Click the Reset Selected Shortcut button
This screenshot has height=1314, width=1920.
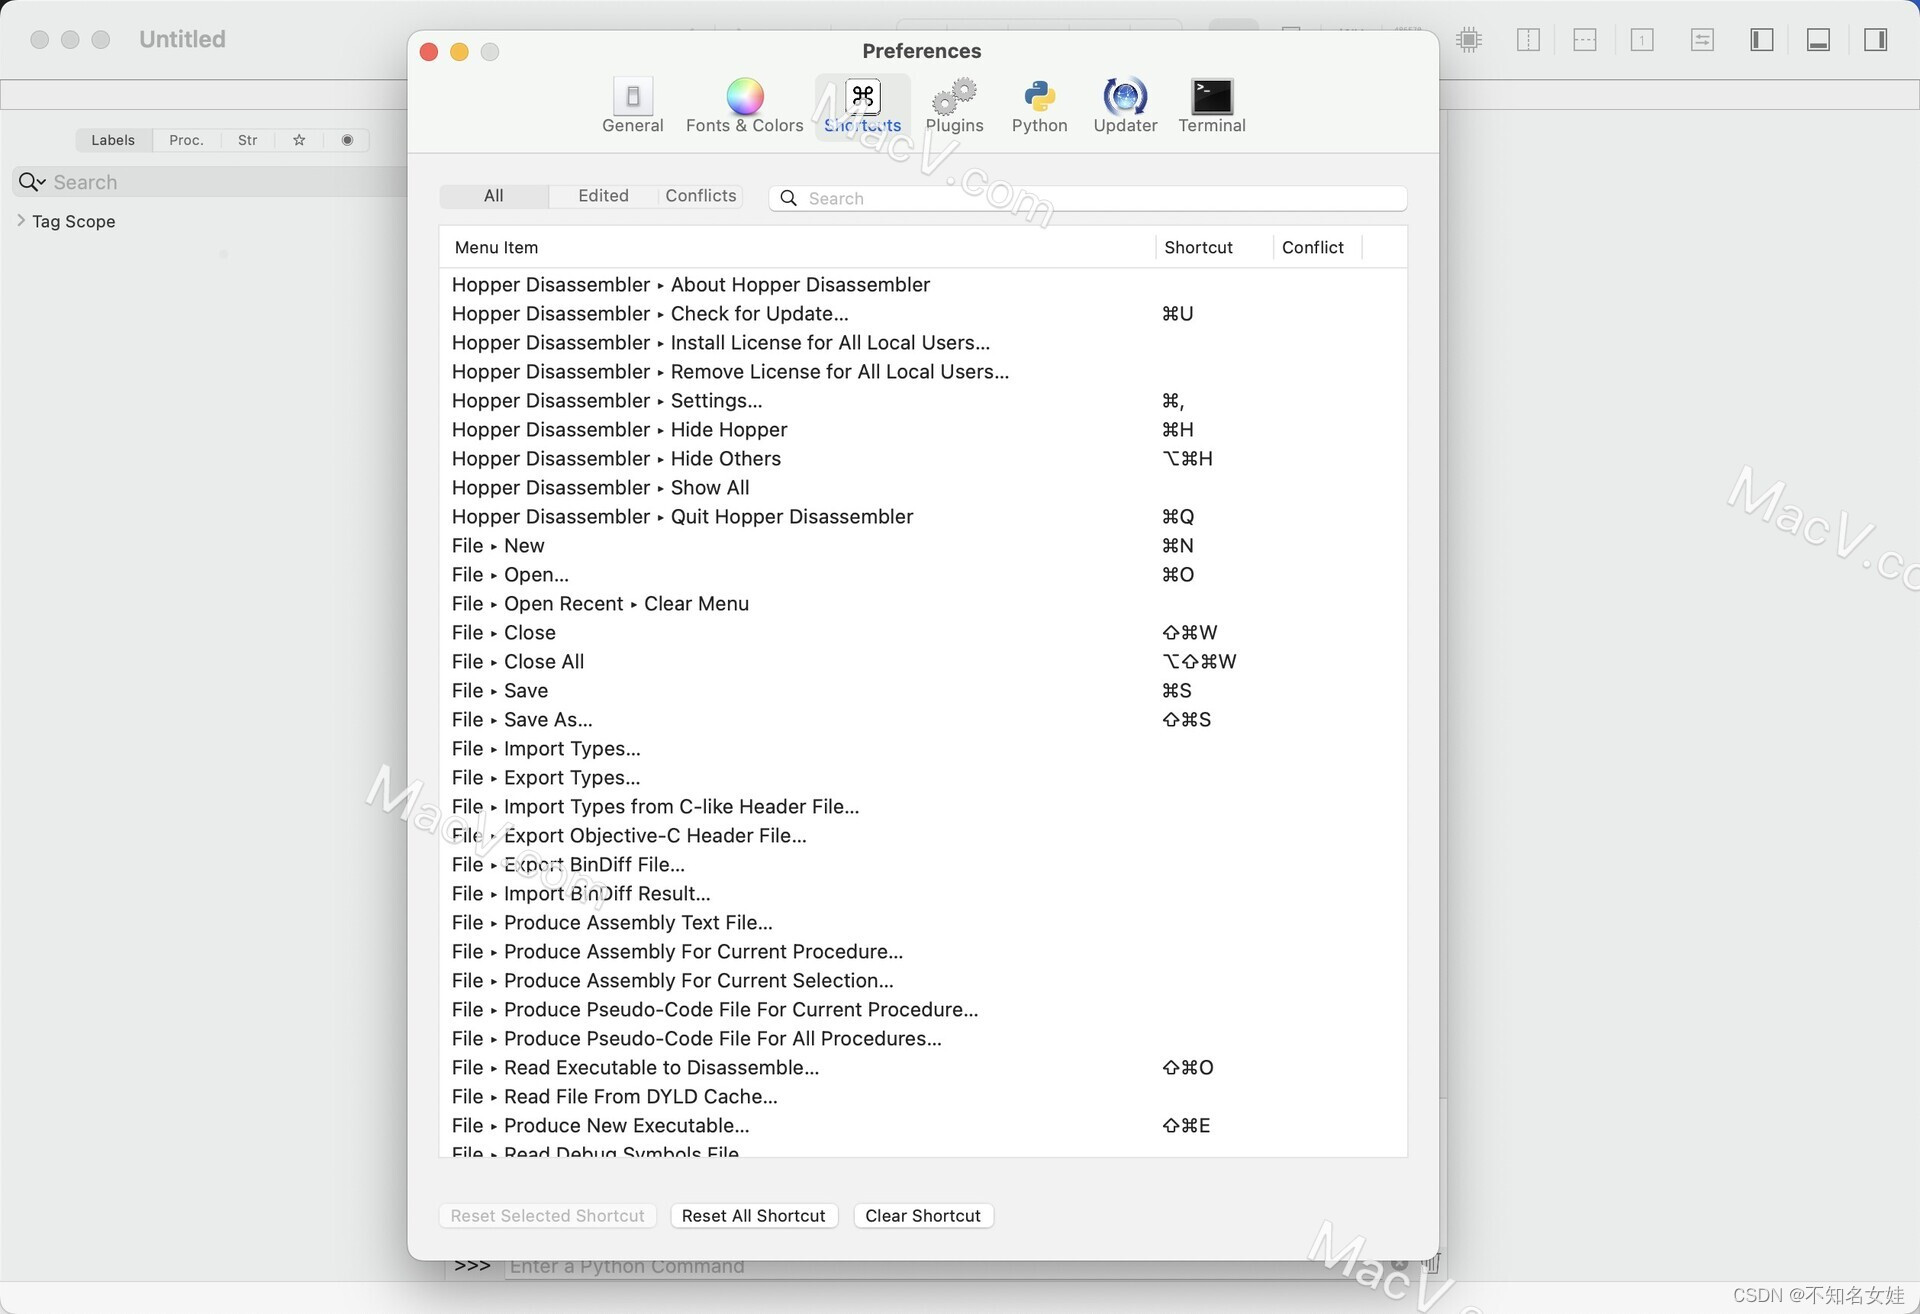click(547, 1216)
